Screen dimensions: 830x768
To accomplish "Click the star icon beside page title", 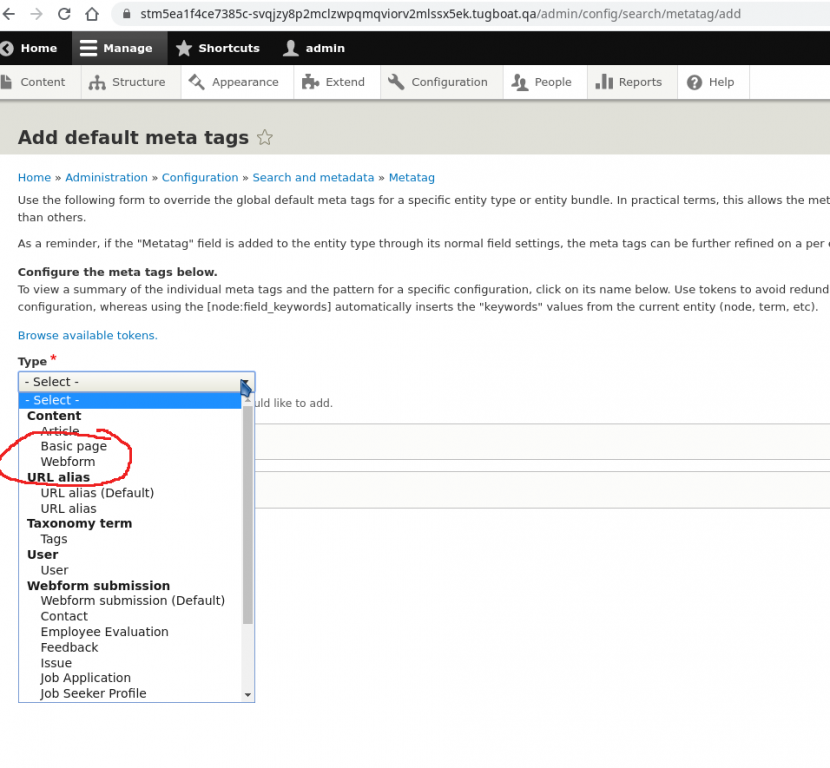I will pos(265,138).
